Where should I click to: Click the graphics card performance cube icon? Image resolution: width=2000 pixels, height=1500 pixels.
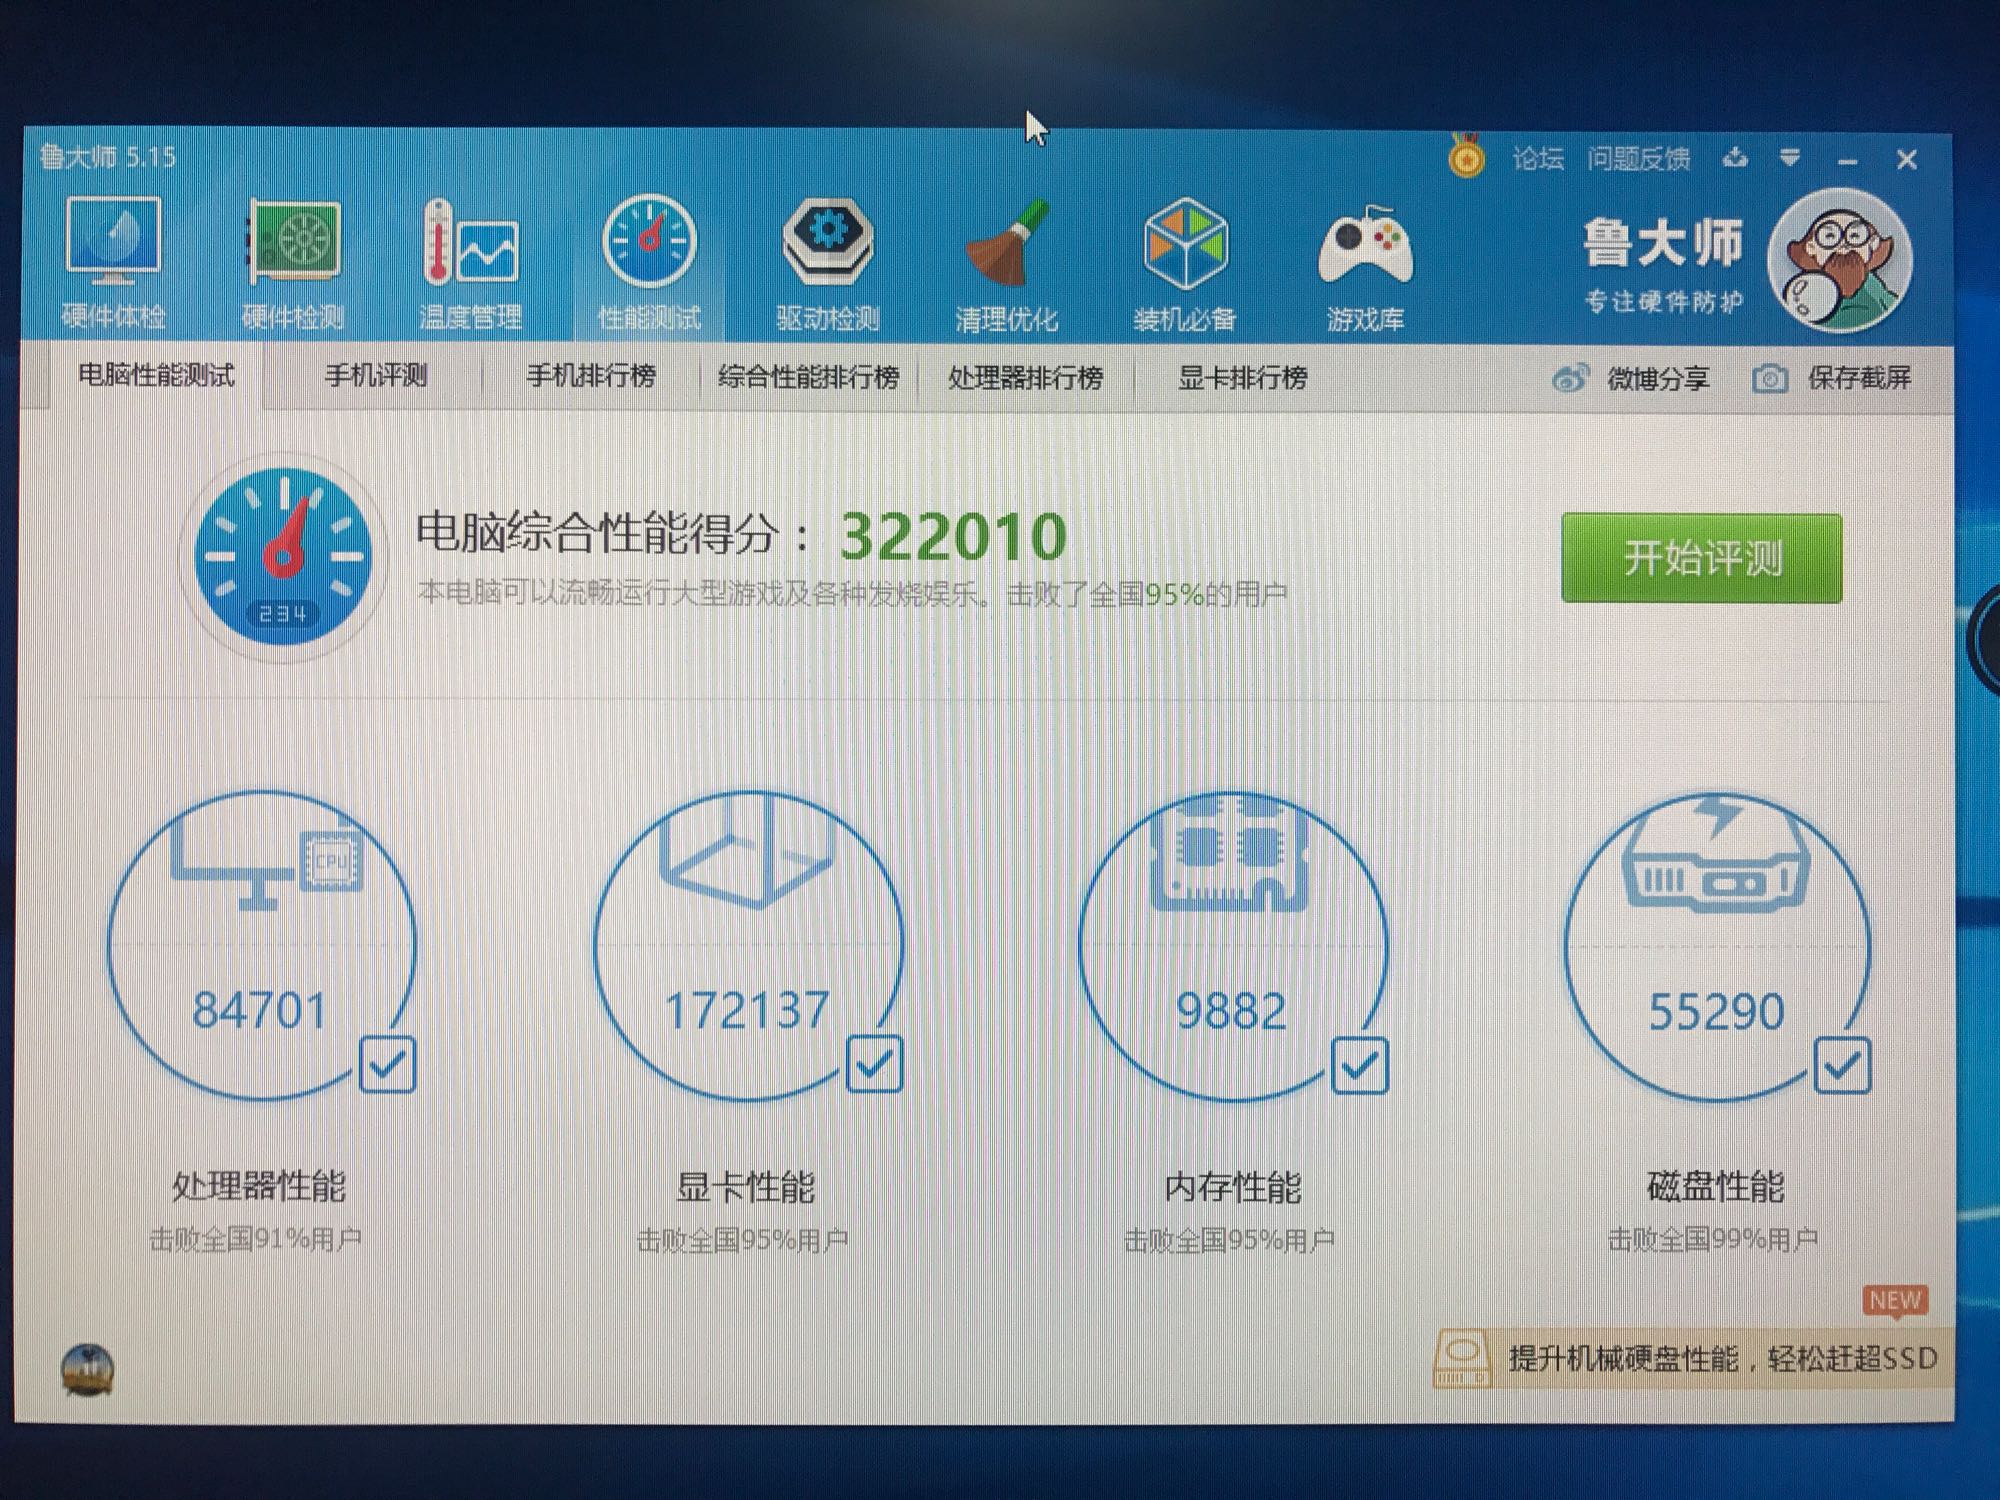coord(748,850)
